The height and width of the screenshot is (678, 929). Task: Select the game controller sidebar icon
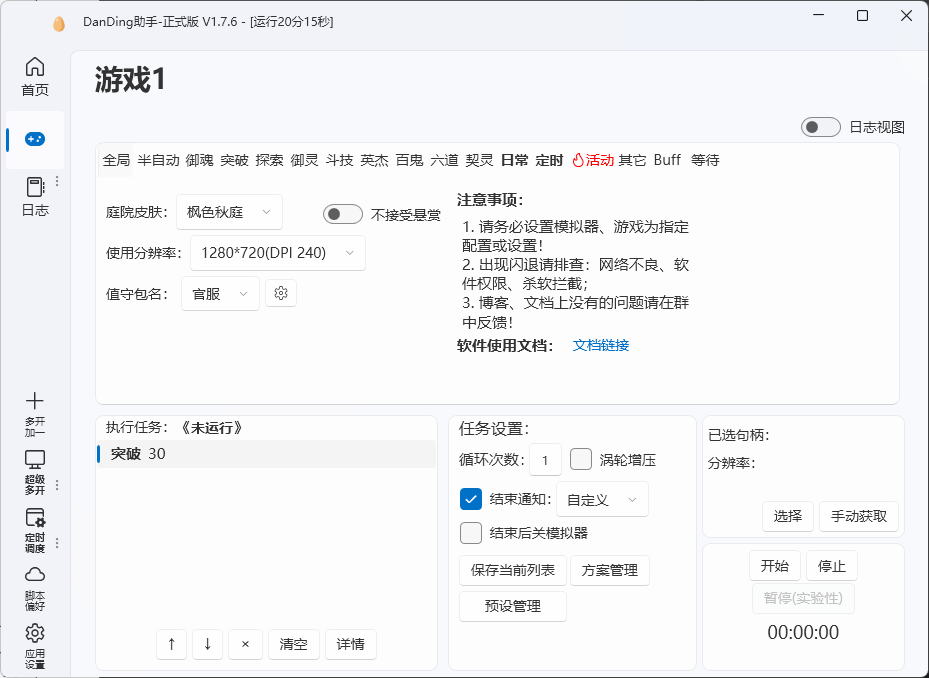point(35,139)
